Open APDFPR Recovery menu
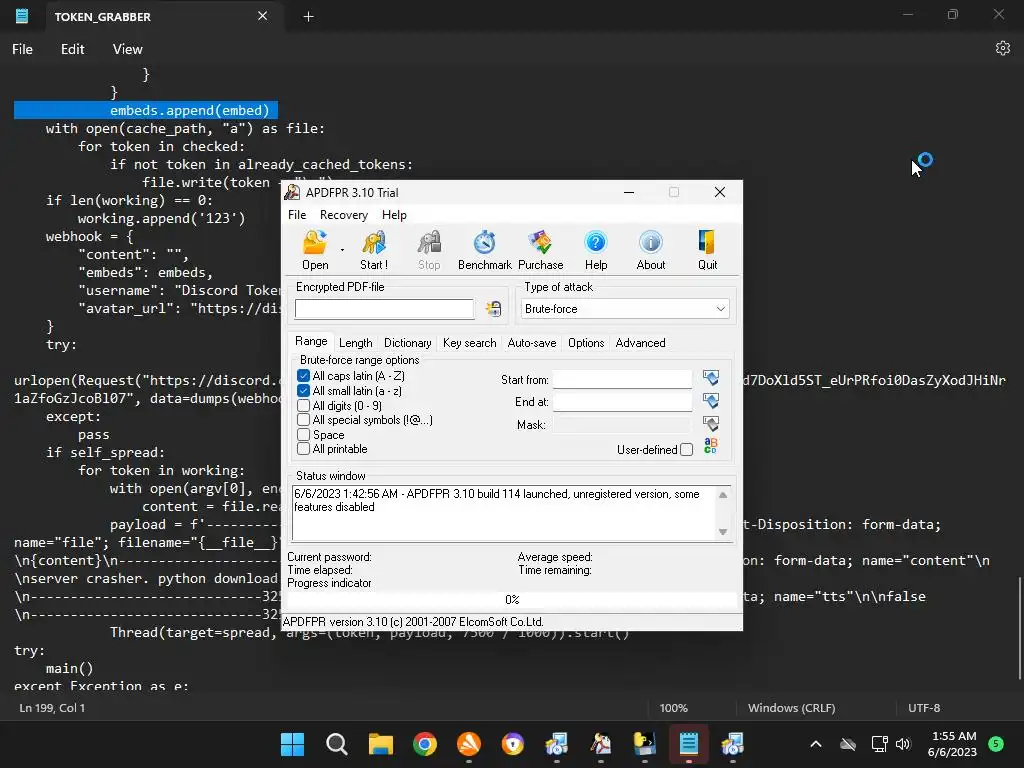The image size is (1024, 768). pos(344,215)
